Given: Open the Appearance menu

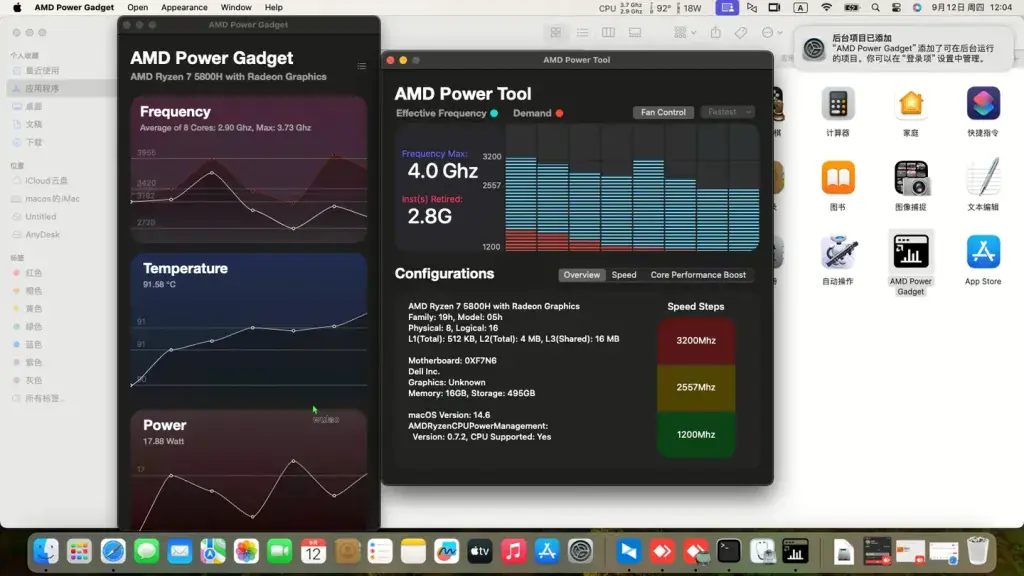Looking at the screenshot, I should tap(184, 7).
